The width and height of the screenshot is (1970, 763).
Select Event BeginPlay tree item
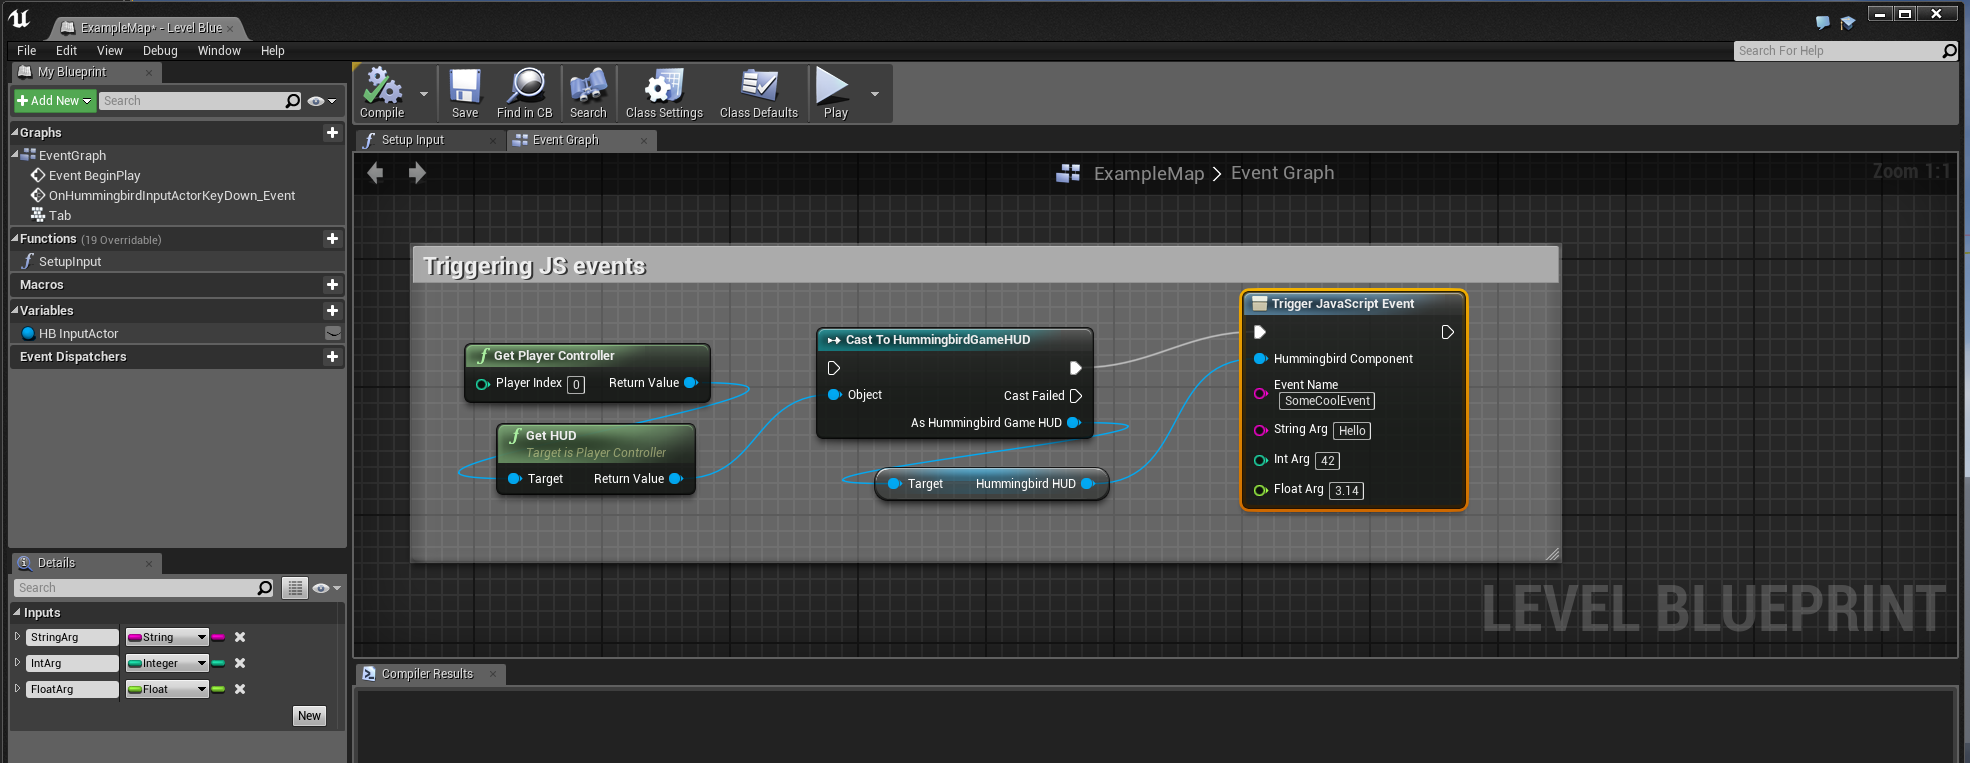[x=95, y=175]
